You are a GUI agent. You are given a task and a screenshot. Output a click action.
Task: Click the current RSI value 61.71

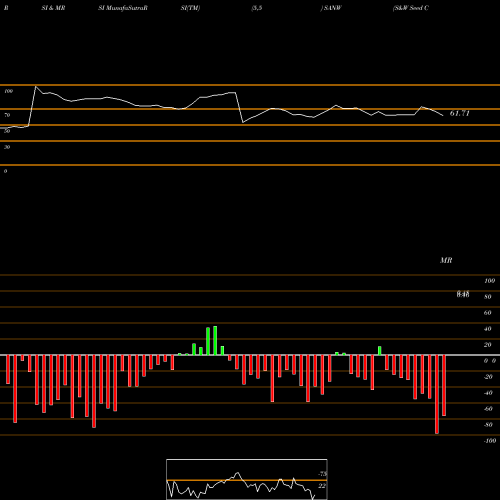pos(460,113)
